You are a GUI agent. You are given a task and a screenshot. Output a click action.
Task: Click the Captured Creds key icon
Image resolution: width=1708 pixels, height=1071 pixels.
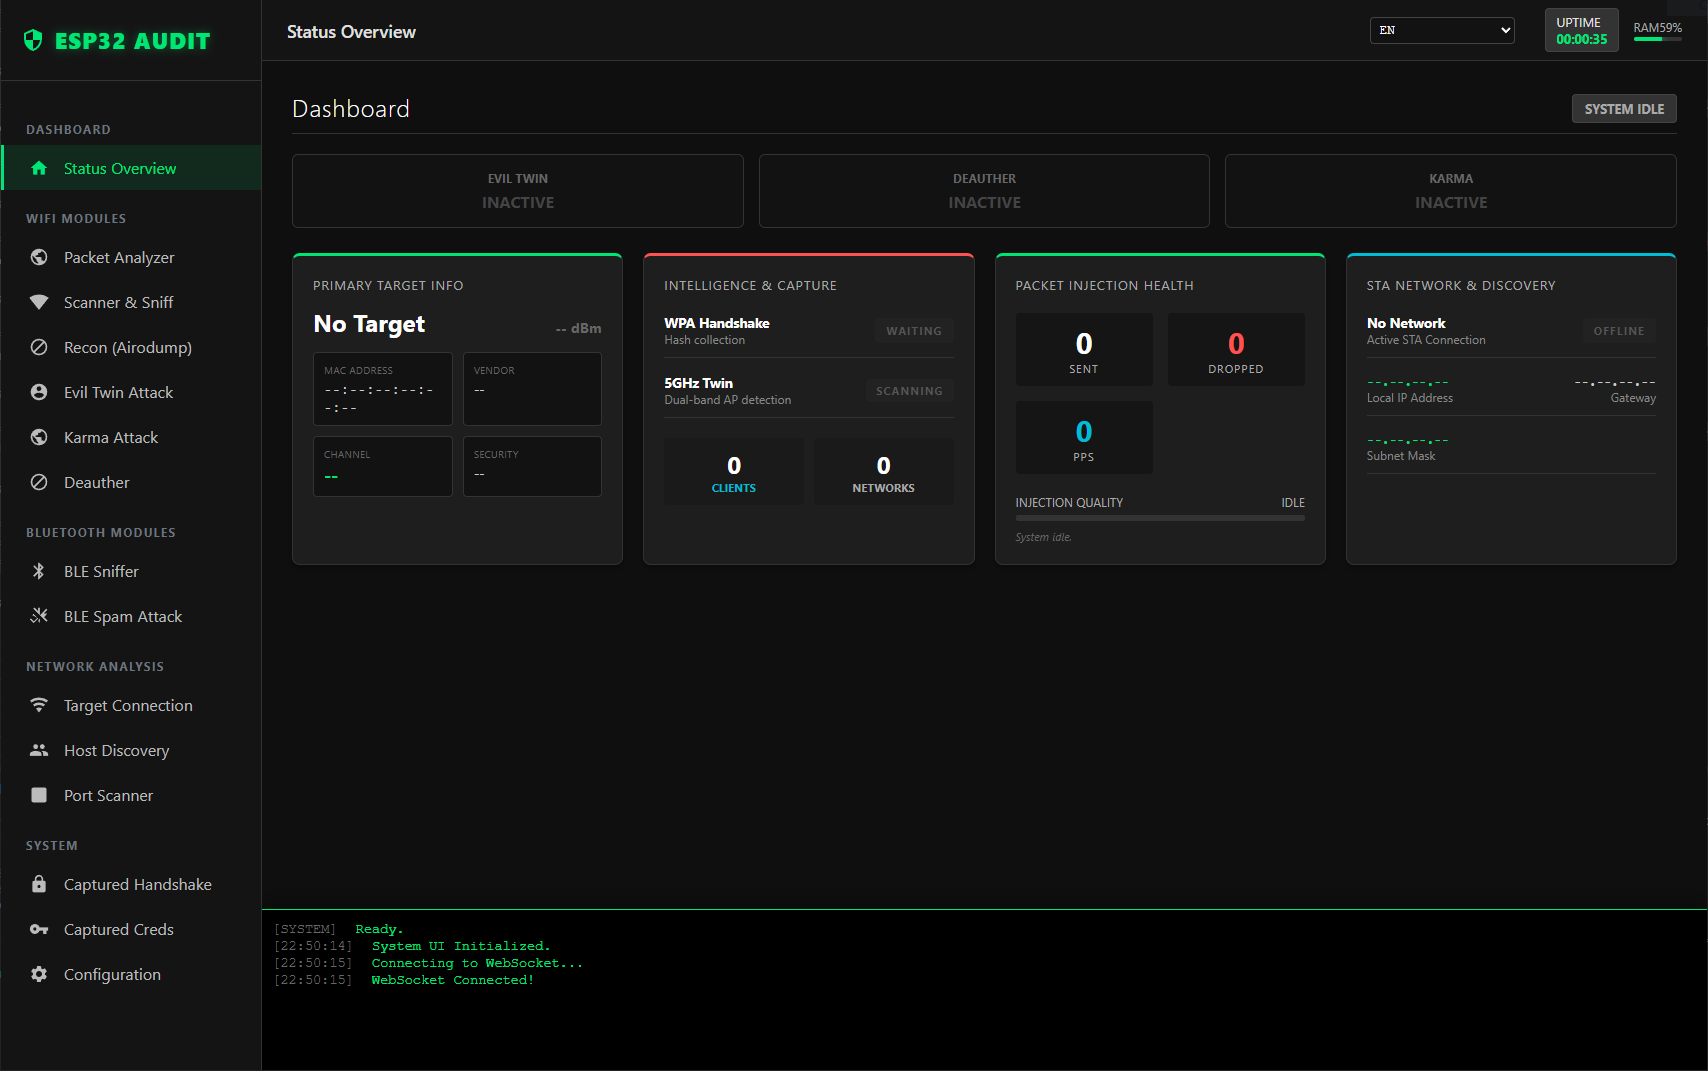(39, 929)
